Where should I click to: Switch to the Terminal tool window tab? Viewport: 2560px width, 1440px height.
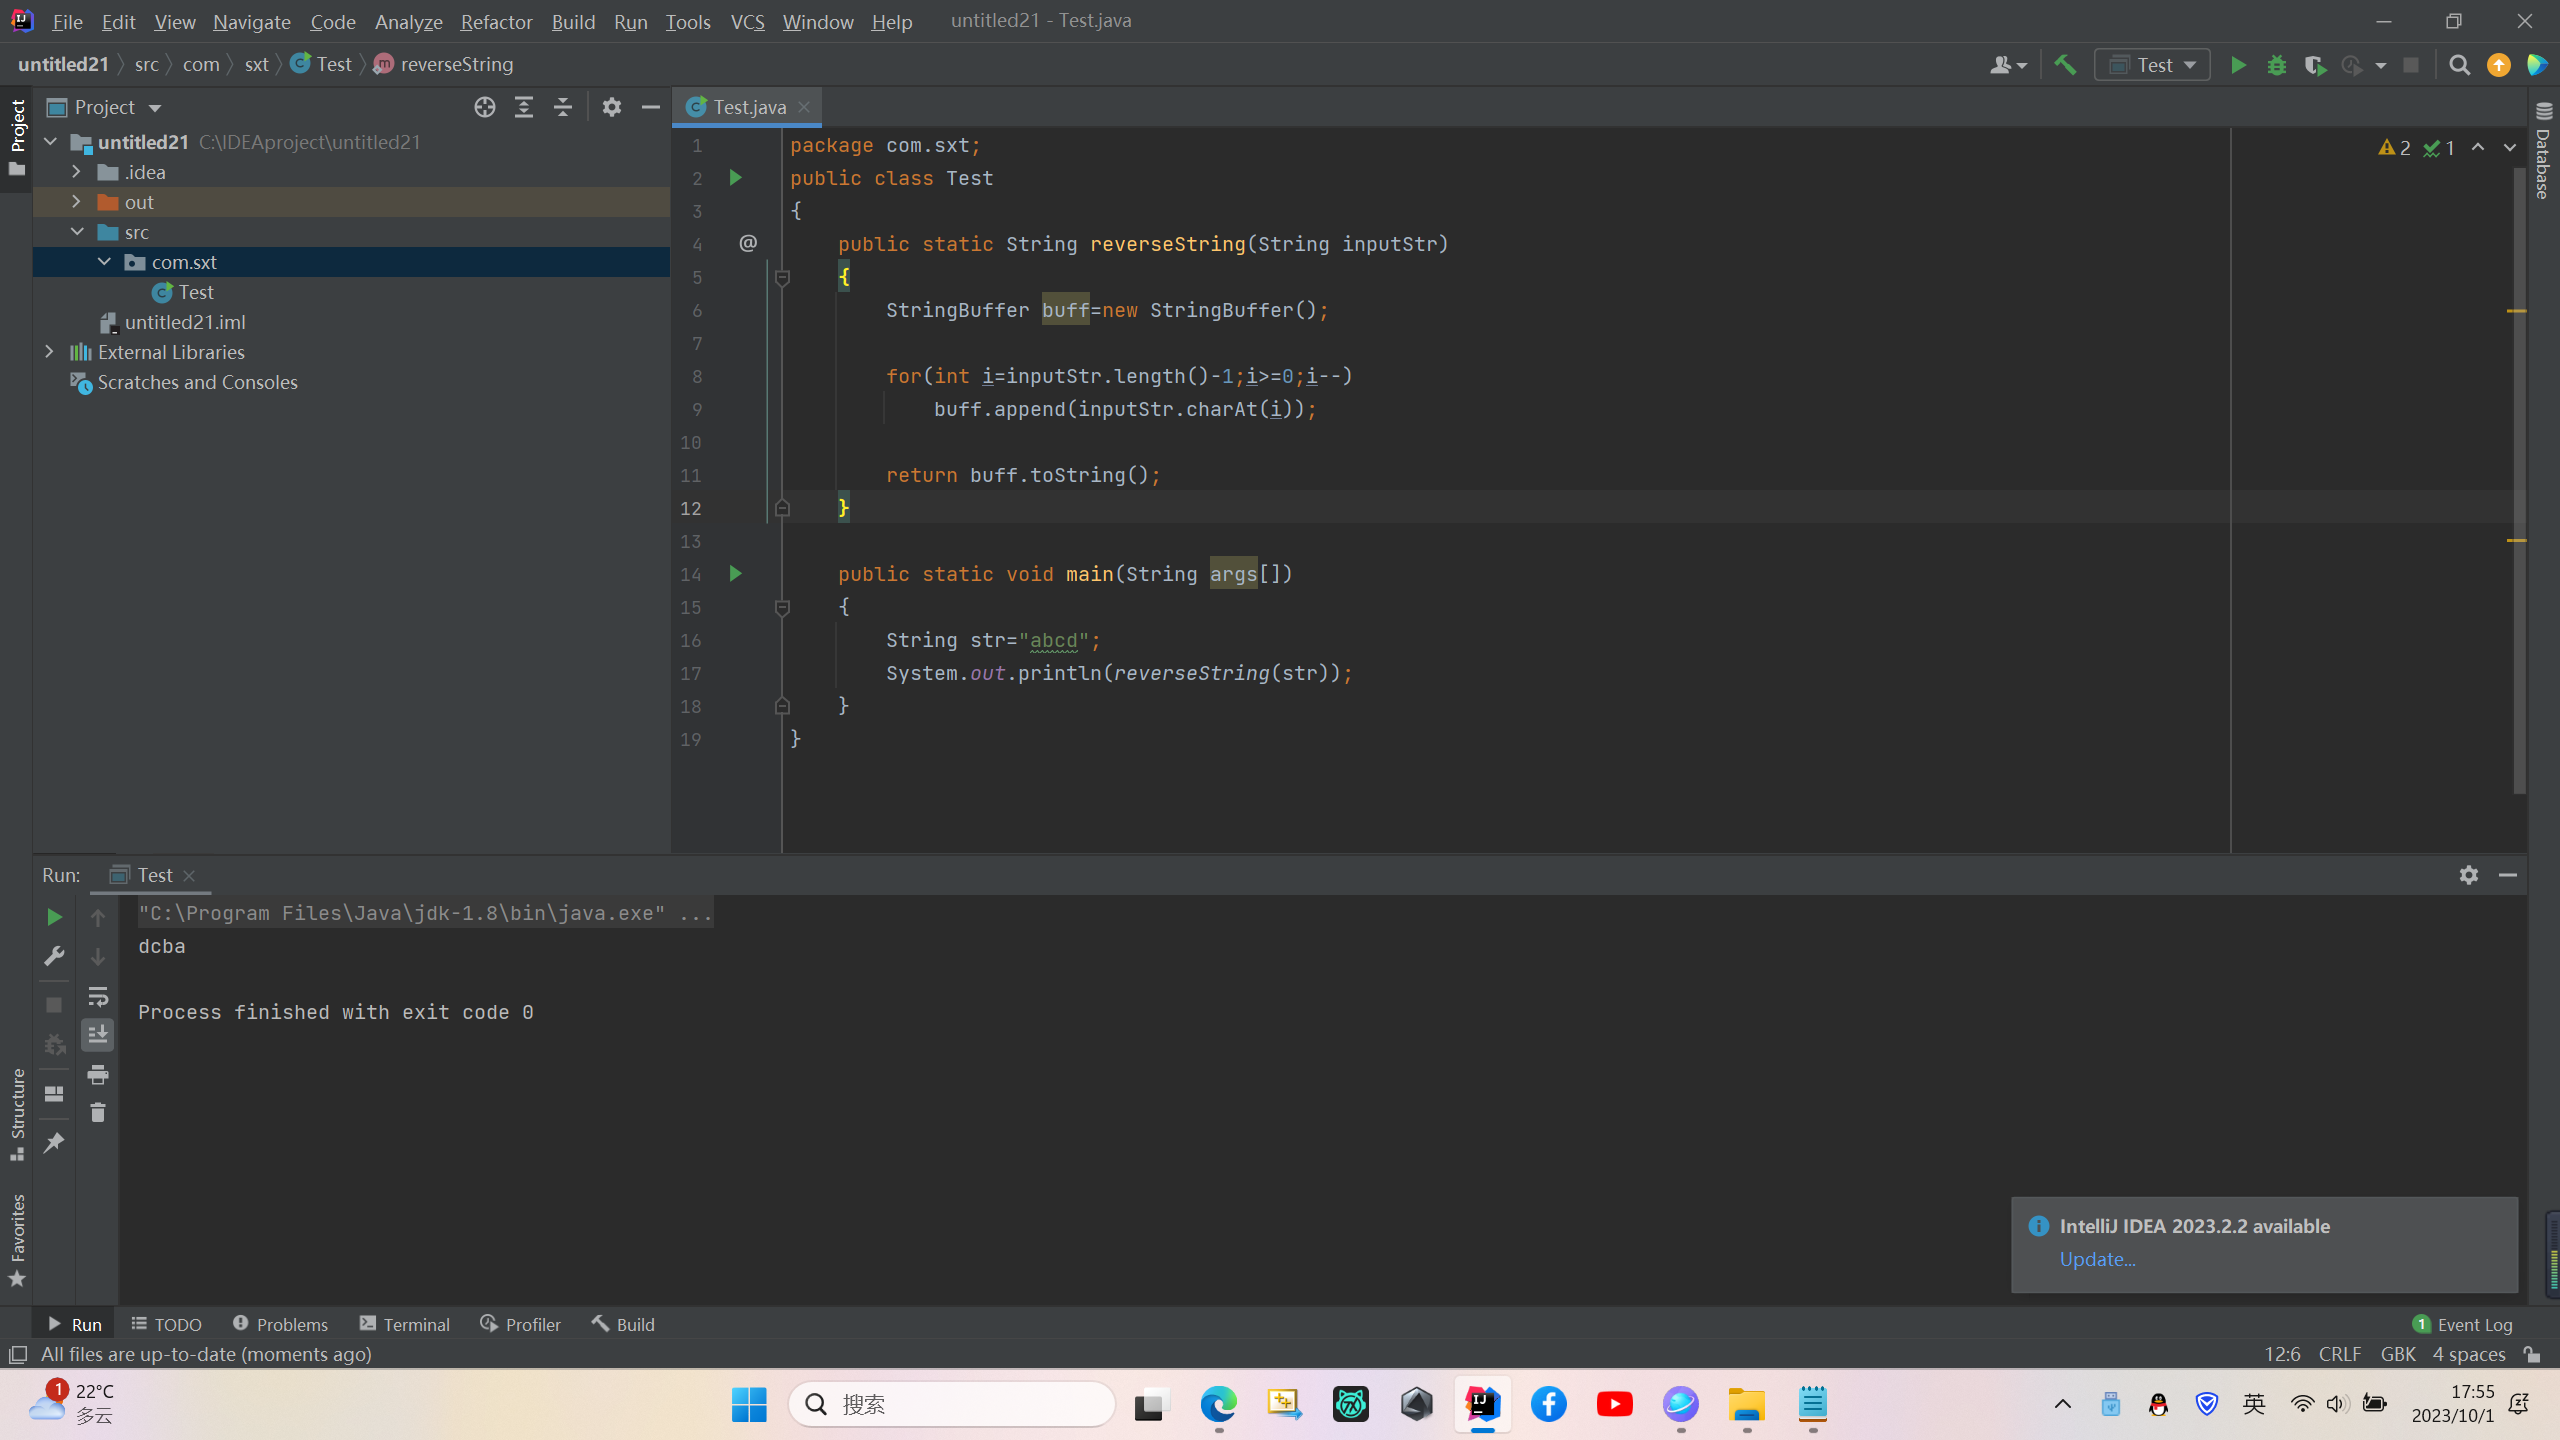(405, 1324)
